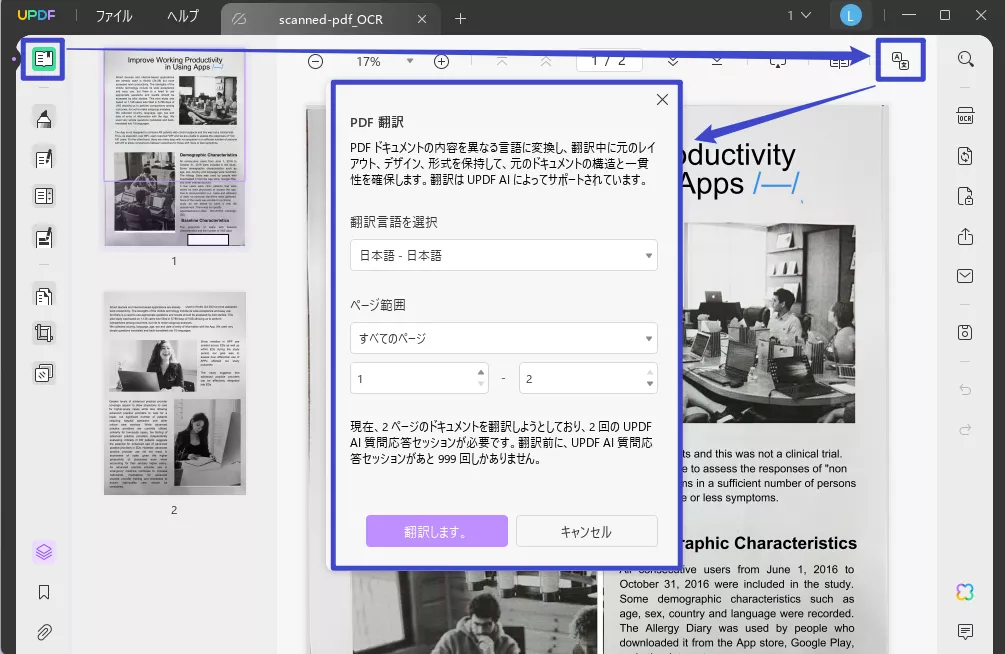Select page 2 thumbnail
The height and width of the screenshot is (654, 1005).
coord(174,393)
